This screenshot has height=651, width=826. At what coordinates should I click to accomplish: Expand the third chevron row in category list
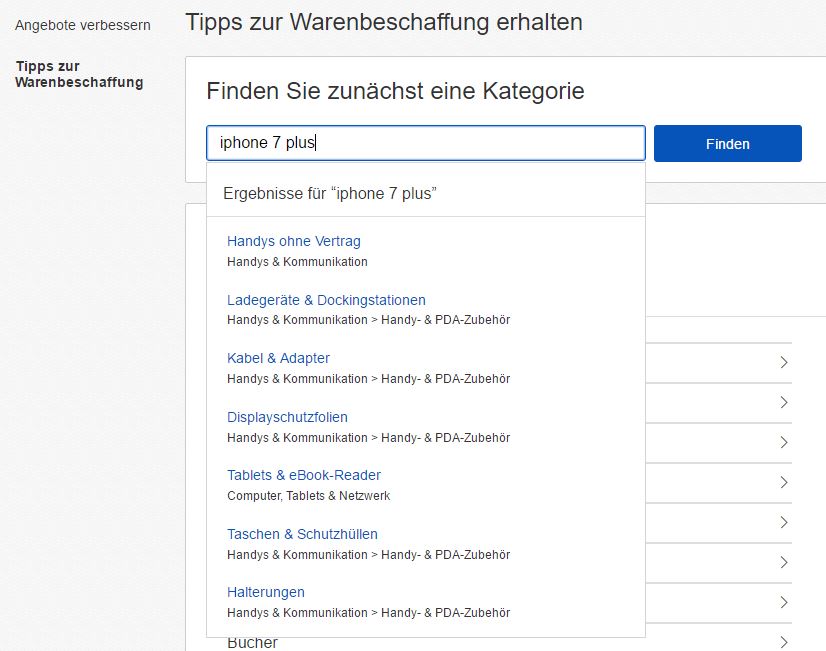pos(784,442)
